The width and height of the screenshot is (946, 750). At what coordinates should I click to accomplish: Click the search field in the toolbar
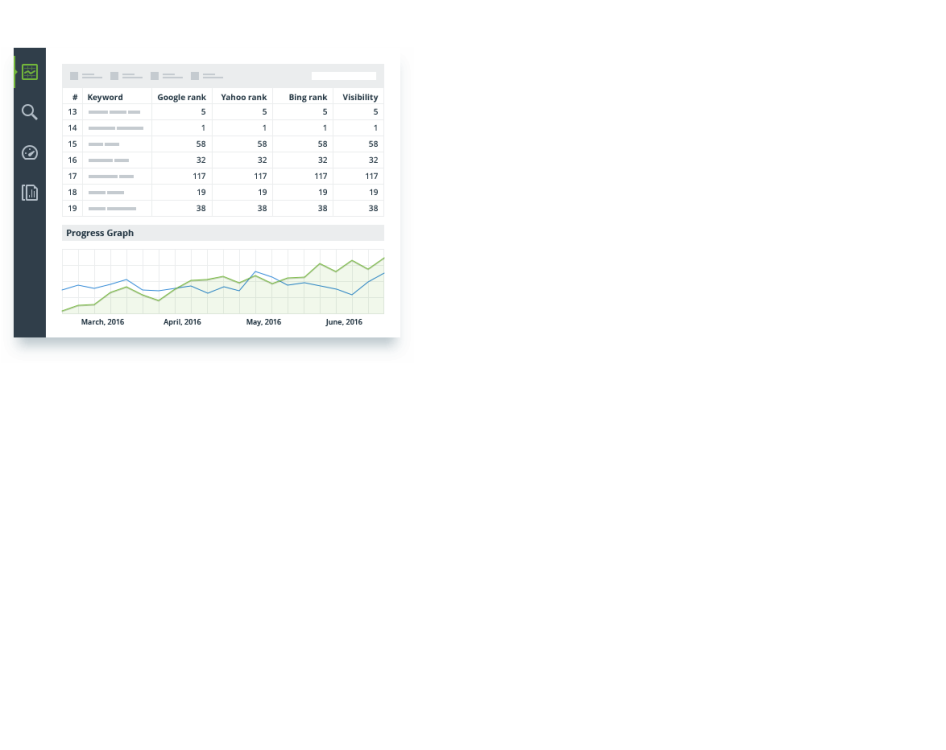click(x=344, y=76)
